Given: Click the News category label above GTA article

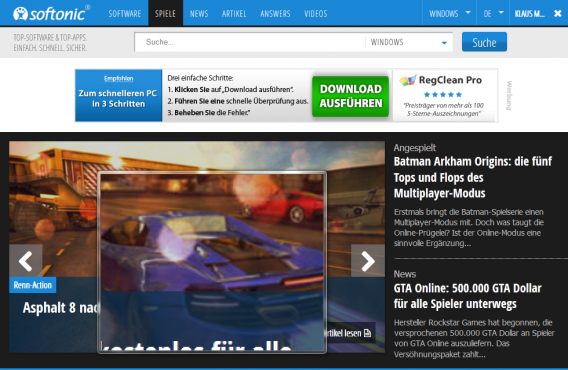Looking at the screenshot, I should pyautogui.click(x=405, y=274).
